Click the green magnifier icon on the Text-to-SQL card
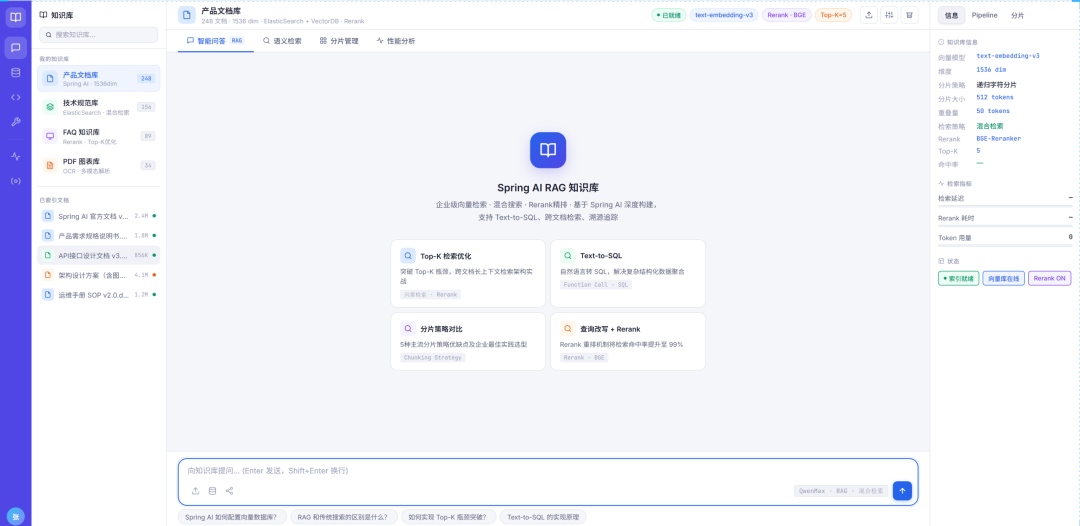Image resolution: width=1080 pixels, height=526 pixels. 568,255
